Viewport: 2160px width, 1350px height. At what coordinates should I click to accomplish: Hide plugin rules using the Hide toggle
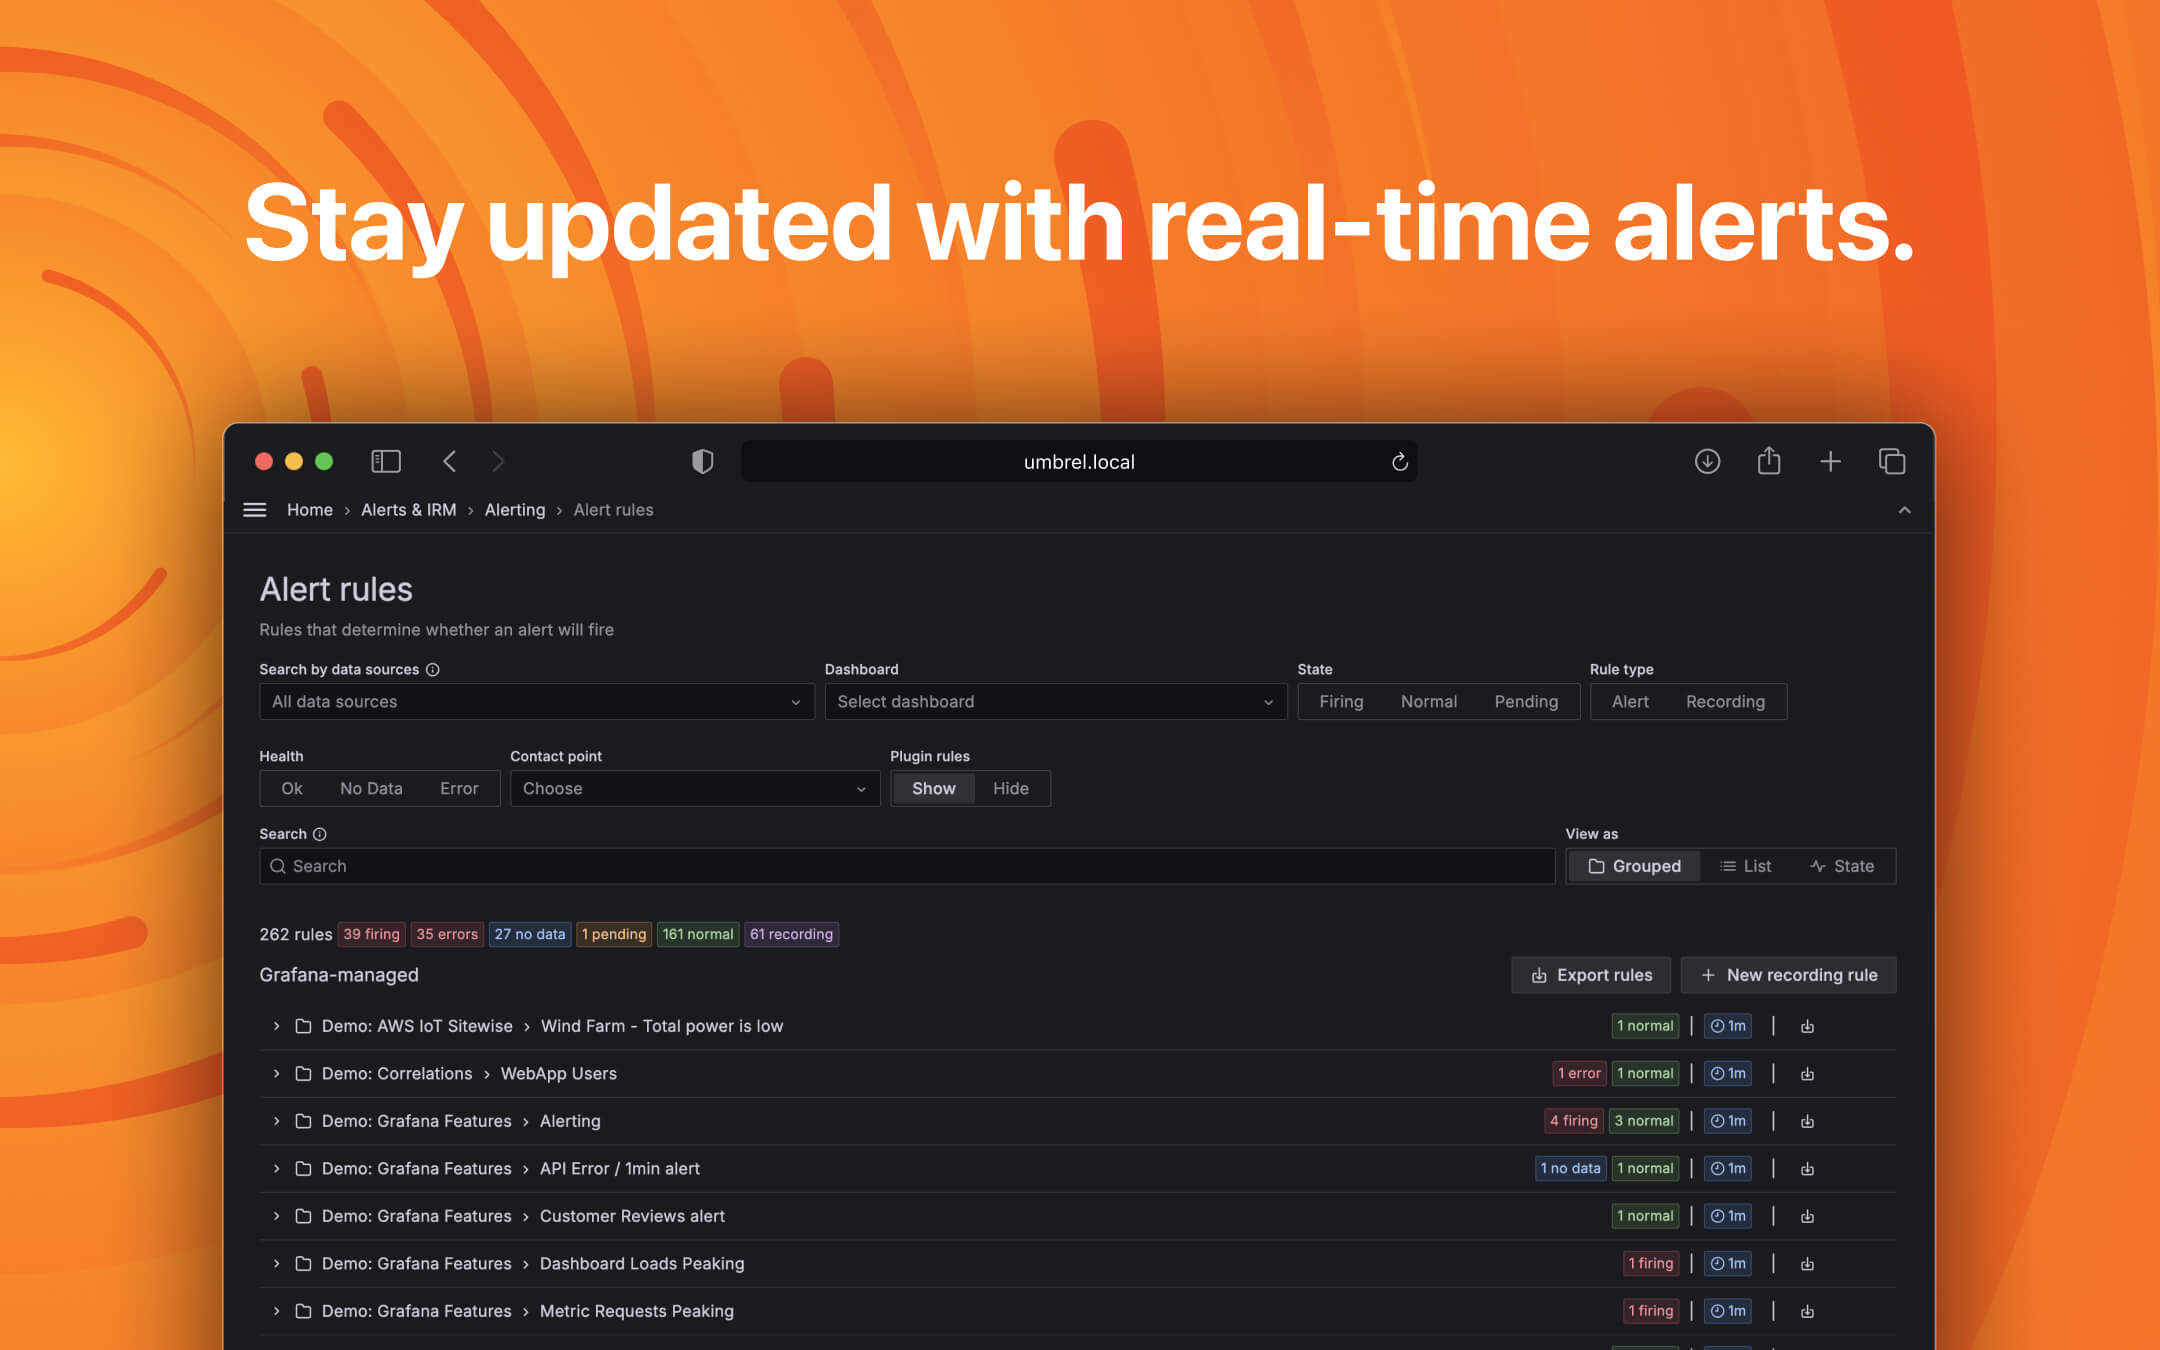pos(1011,788)
